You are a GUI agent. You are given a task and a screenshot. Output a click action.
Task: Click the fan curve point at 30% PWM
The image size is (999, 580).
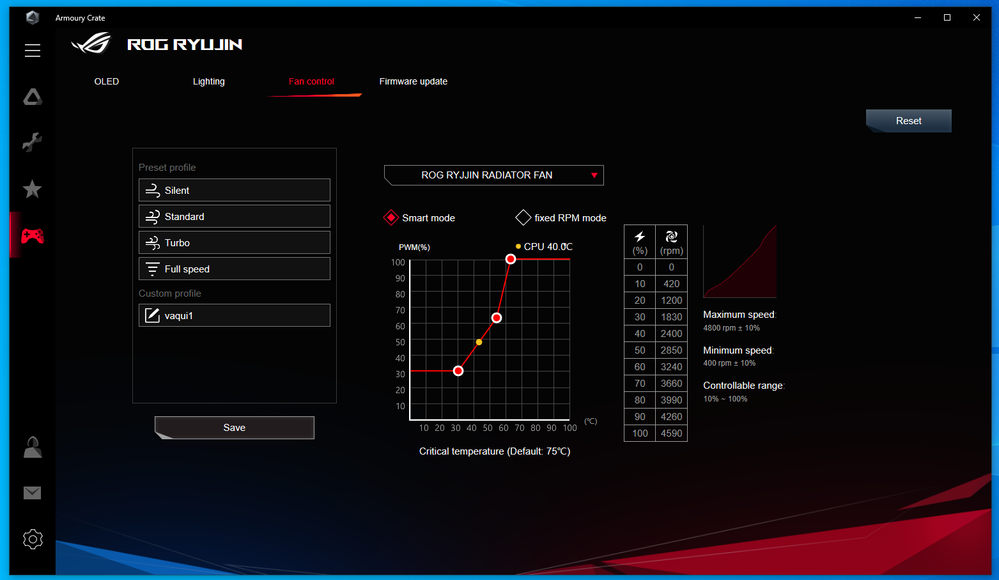[x=458, y=371]
